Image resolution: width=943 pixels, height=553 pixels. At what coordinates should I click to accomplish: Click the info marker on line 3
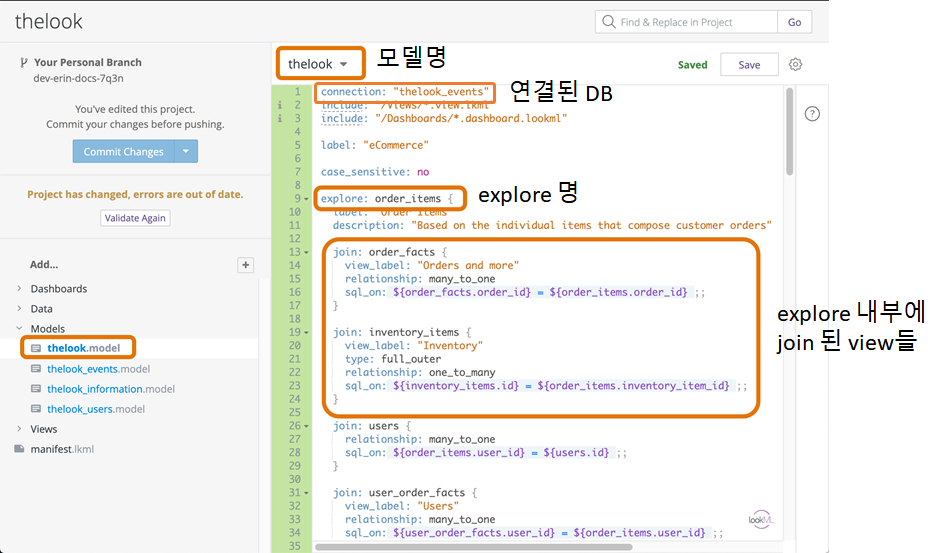pos(280,118)
